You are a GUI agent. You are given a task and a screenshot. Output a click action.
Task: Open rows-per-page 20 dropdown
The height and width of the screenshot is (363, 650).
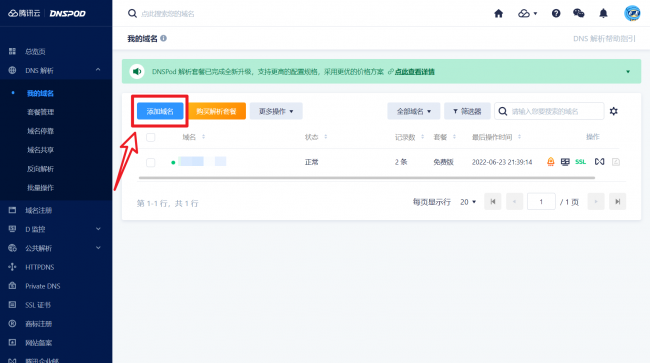click(x=468, y=202)
